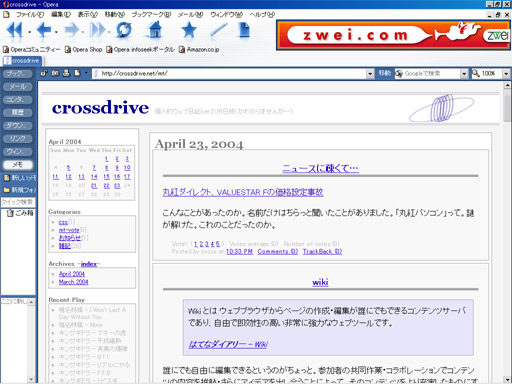
Task: Reload the page with the refresh icon
Action: pos(124,30)
